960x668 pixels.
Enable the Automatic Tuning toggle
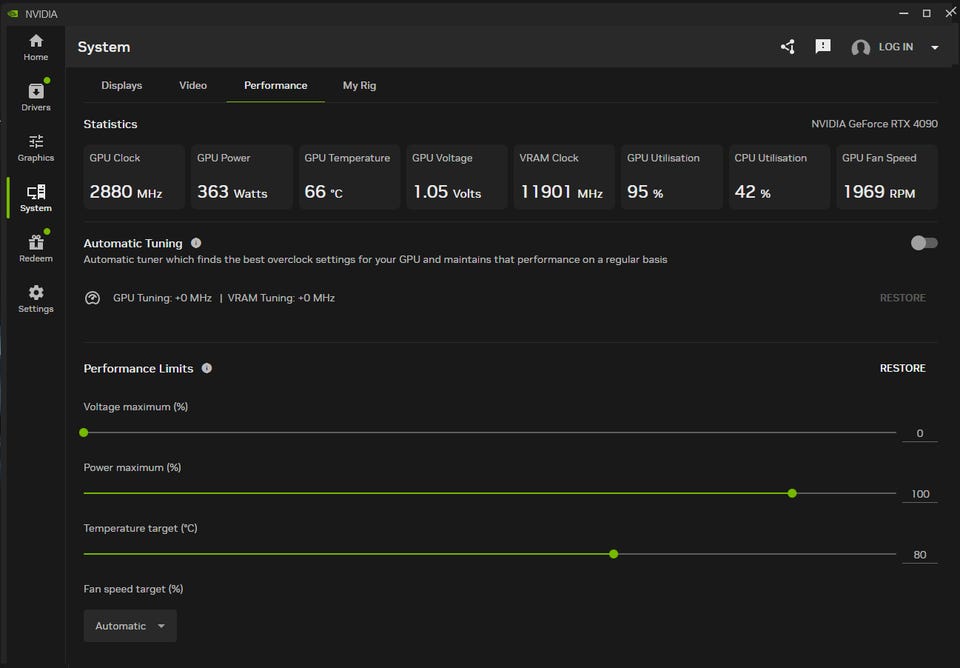[x=924, y=243]
